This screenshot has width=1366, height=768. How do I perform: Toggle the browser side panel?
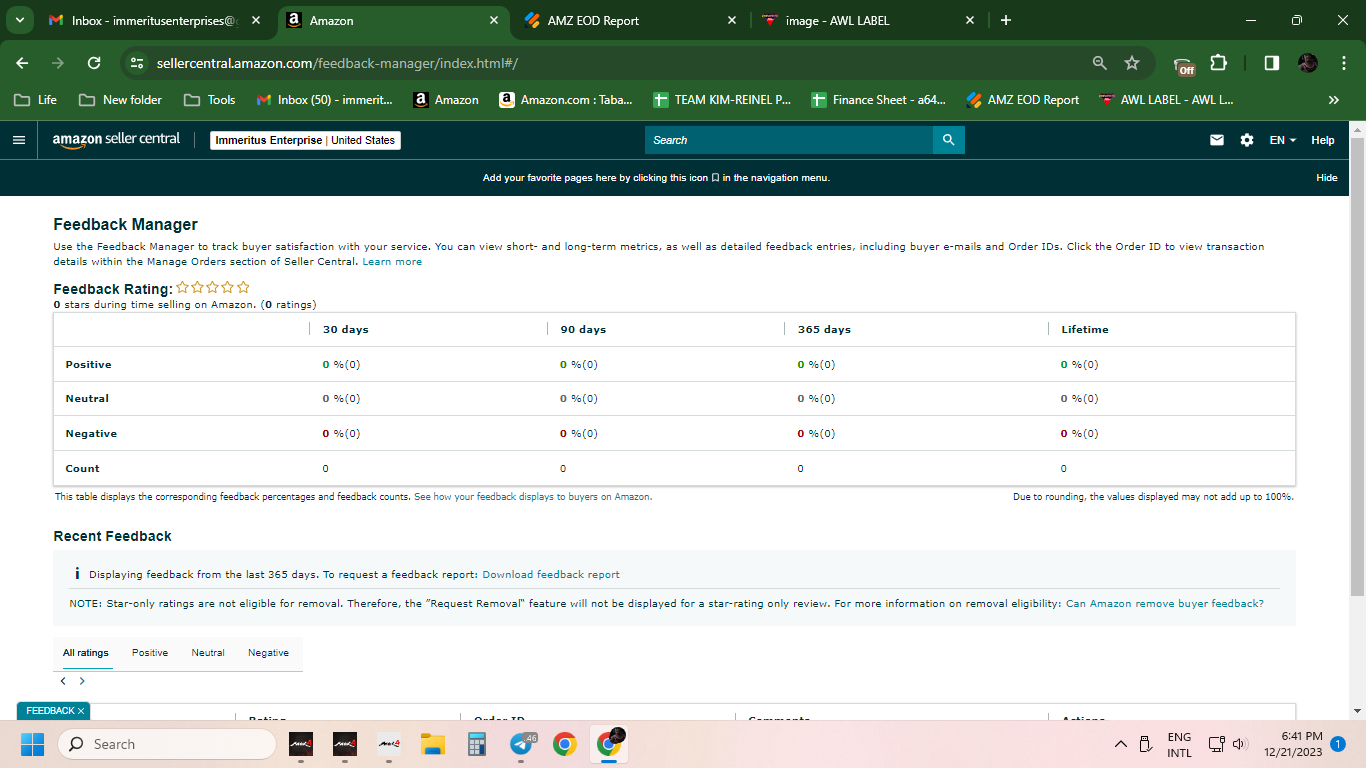click(x=1271, y=63)
